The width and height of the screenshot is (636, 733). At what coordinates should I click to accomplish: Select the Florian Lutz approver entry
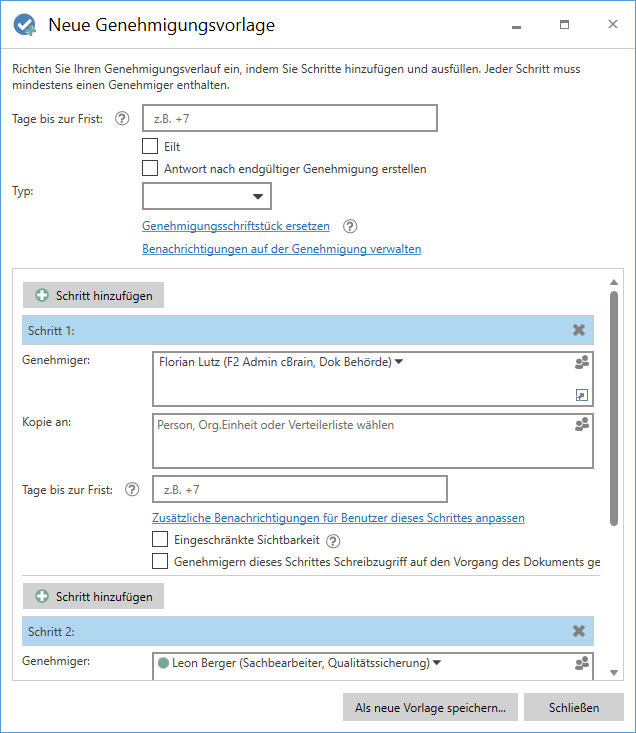[275, 362]
